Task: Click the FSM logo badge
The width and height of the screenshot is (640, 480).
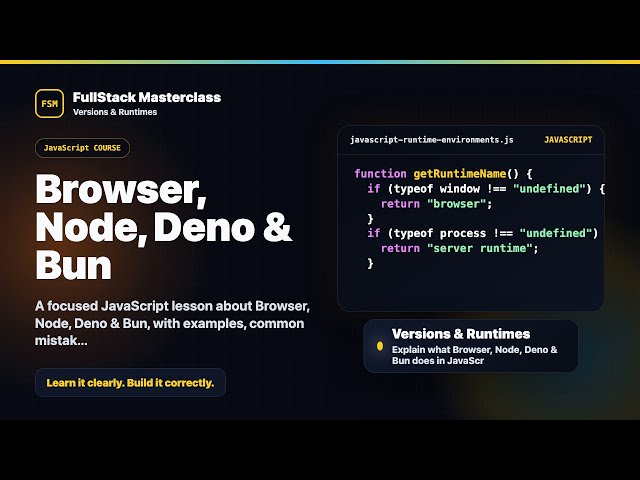Action: coord(49,104)
